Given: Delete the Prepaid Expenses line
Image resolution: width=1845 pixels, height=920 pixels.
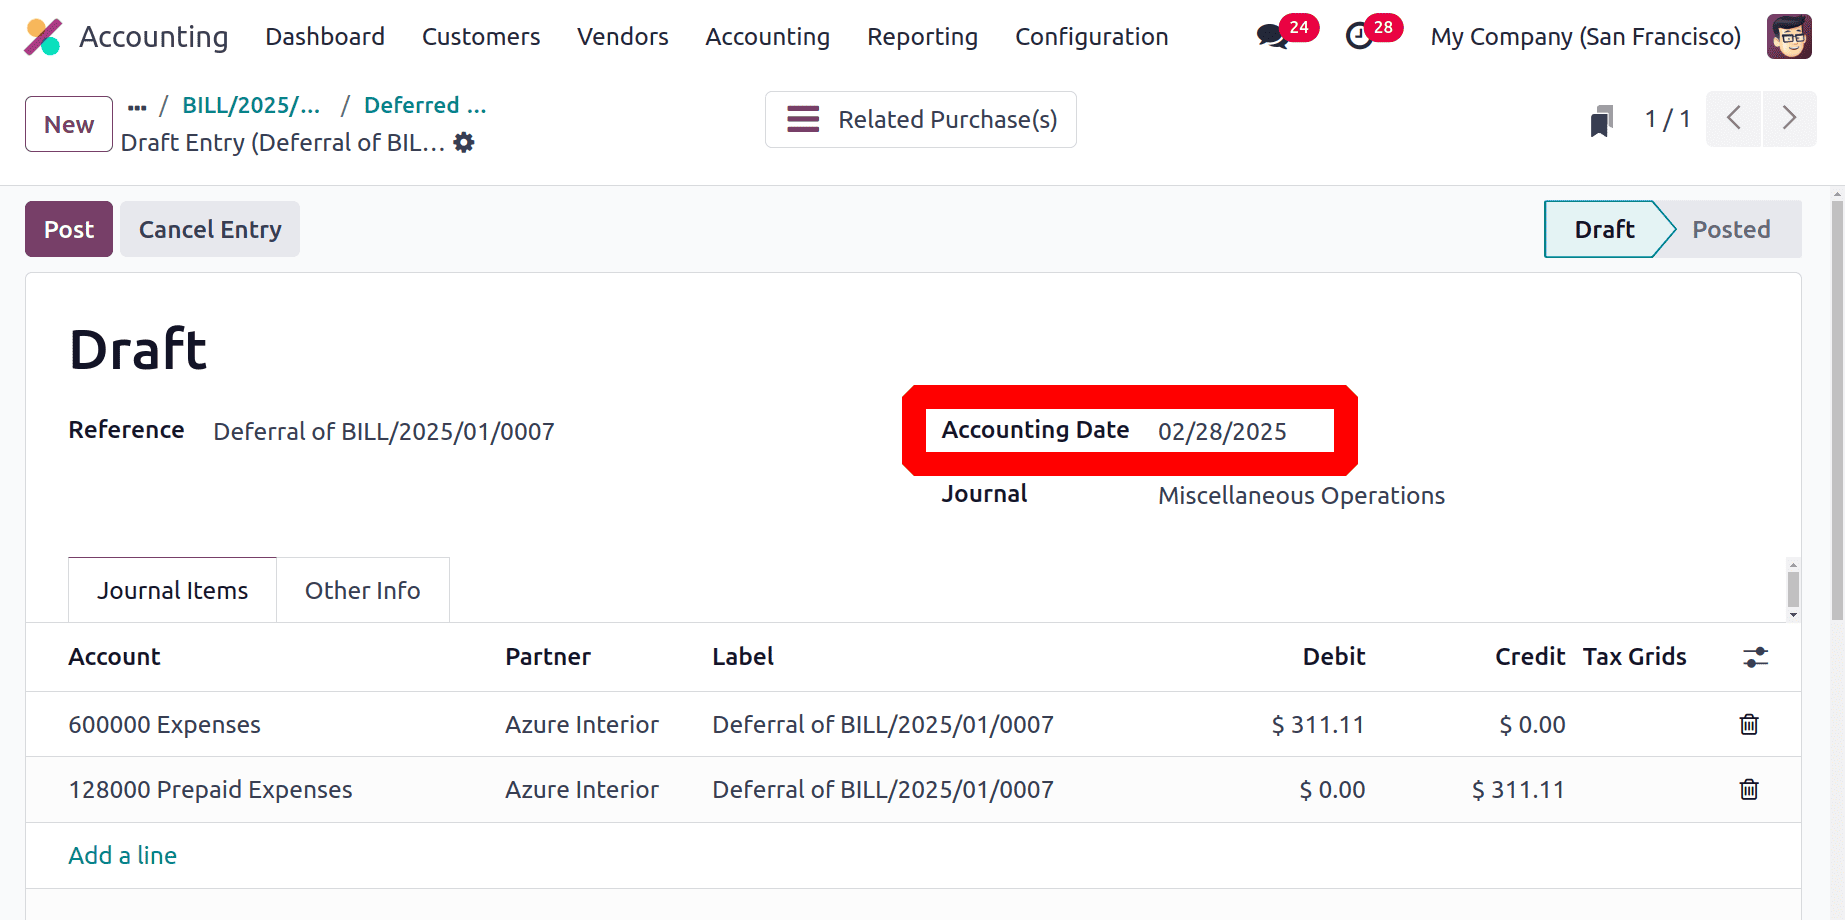Looking at the screenshot, I should [1749, 790].
